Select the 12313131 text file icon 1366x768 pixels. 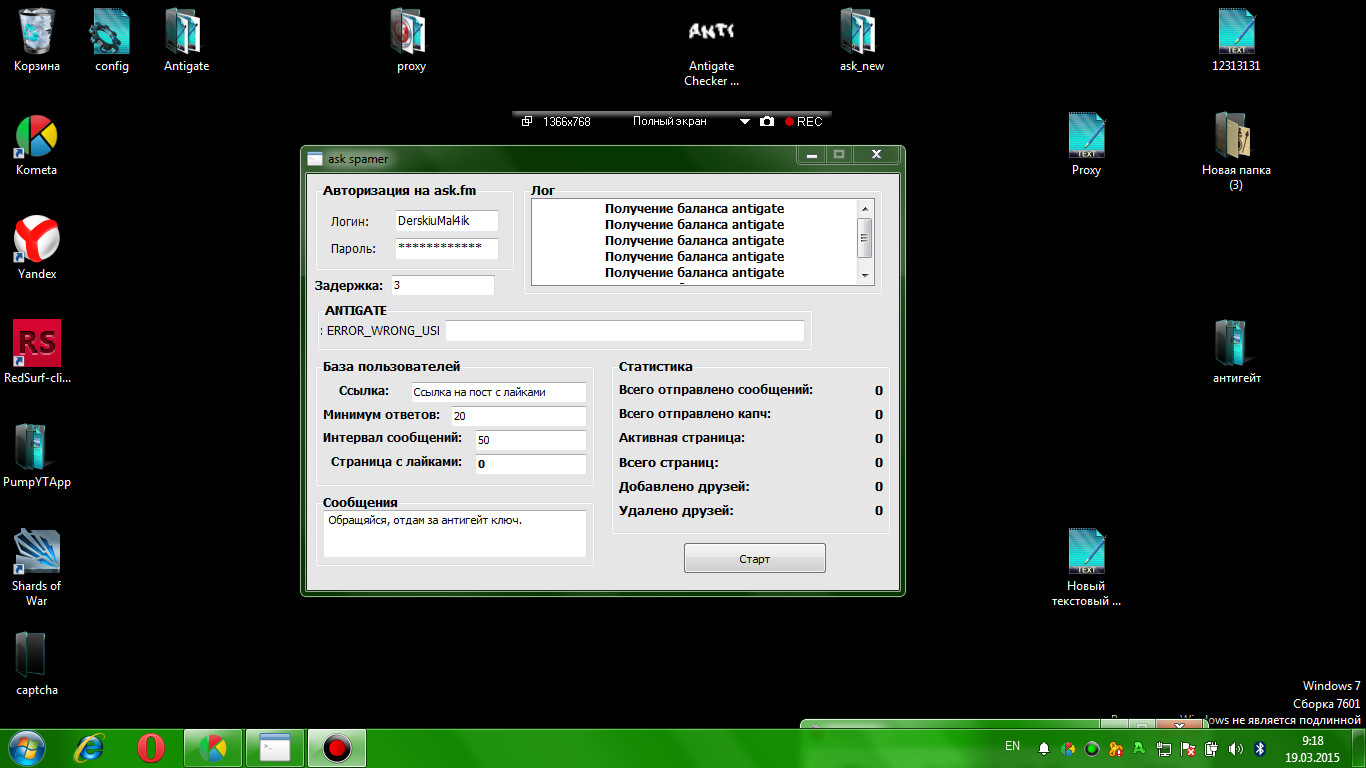pos(1236,40)
